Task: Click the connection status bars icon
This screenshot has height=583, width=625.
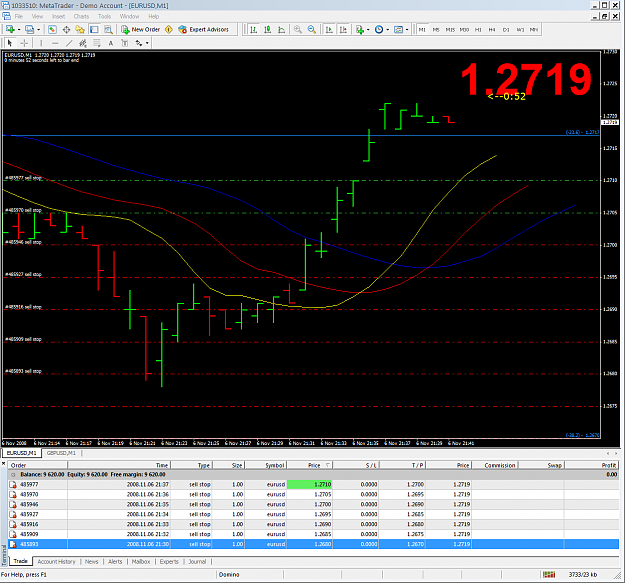Action: (x=549, y=574)
